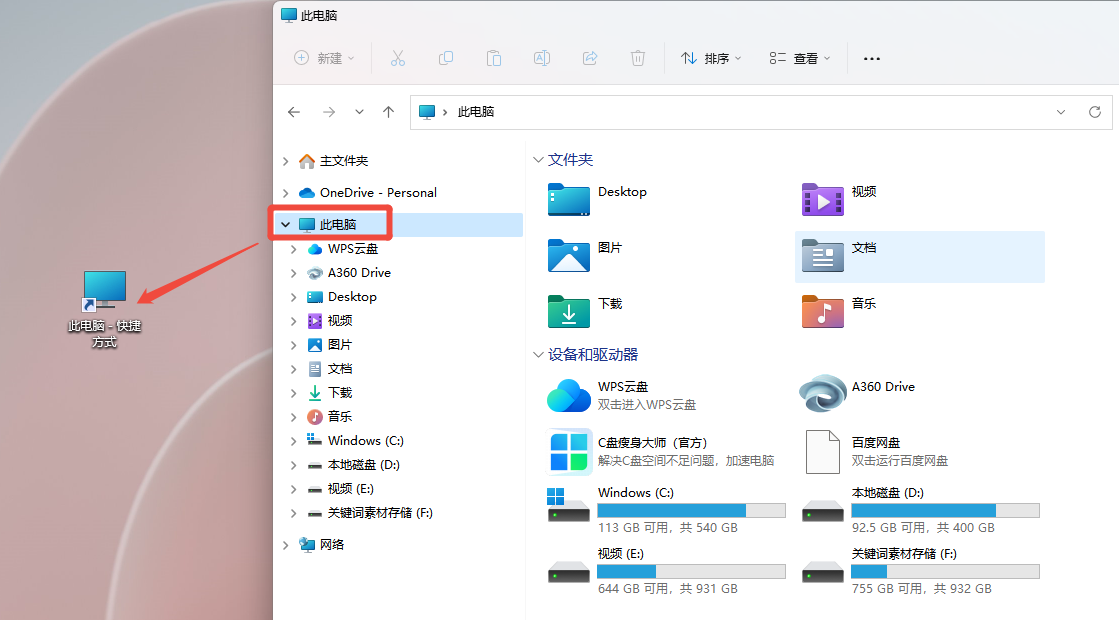
Task: Click the "113 GB 可用, 共 540 GB" text
Action: click(668, 528)
